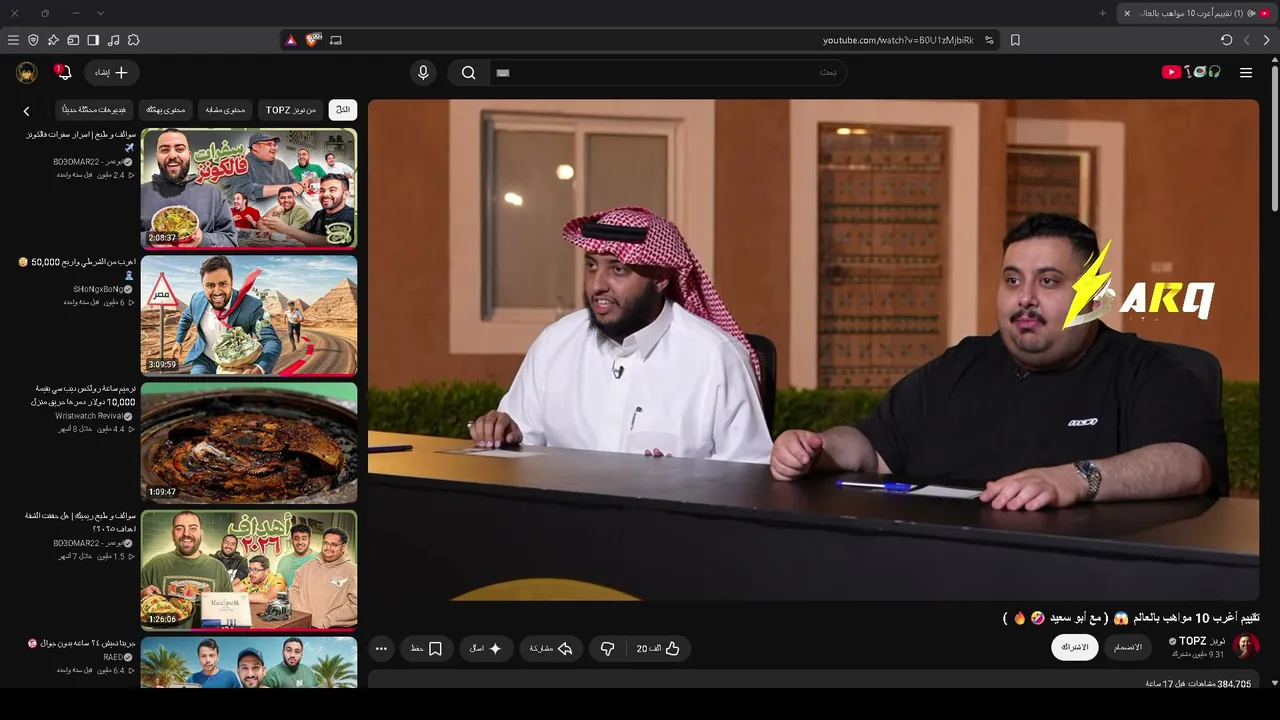Dislike the video with thumbs down
1280x720 pixels.
(x=607, y=648)
